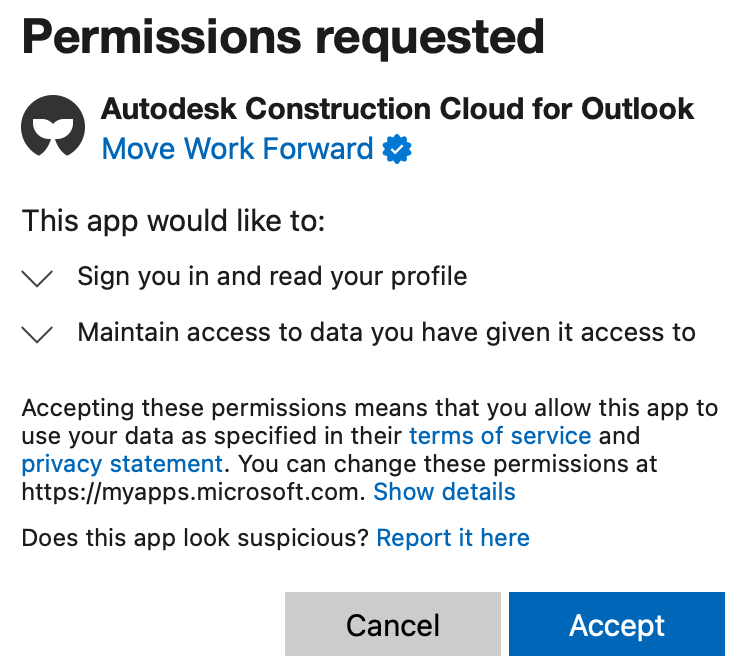Open the privacy statement link
The height and width of the screenshot is (672, 742).
[121, 464]
